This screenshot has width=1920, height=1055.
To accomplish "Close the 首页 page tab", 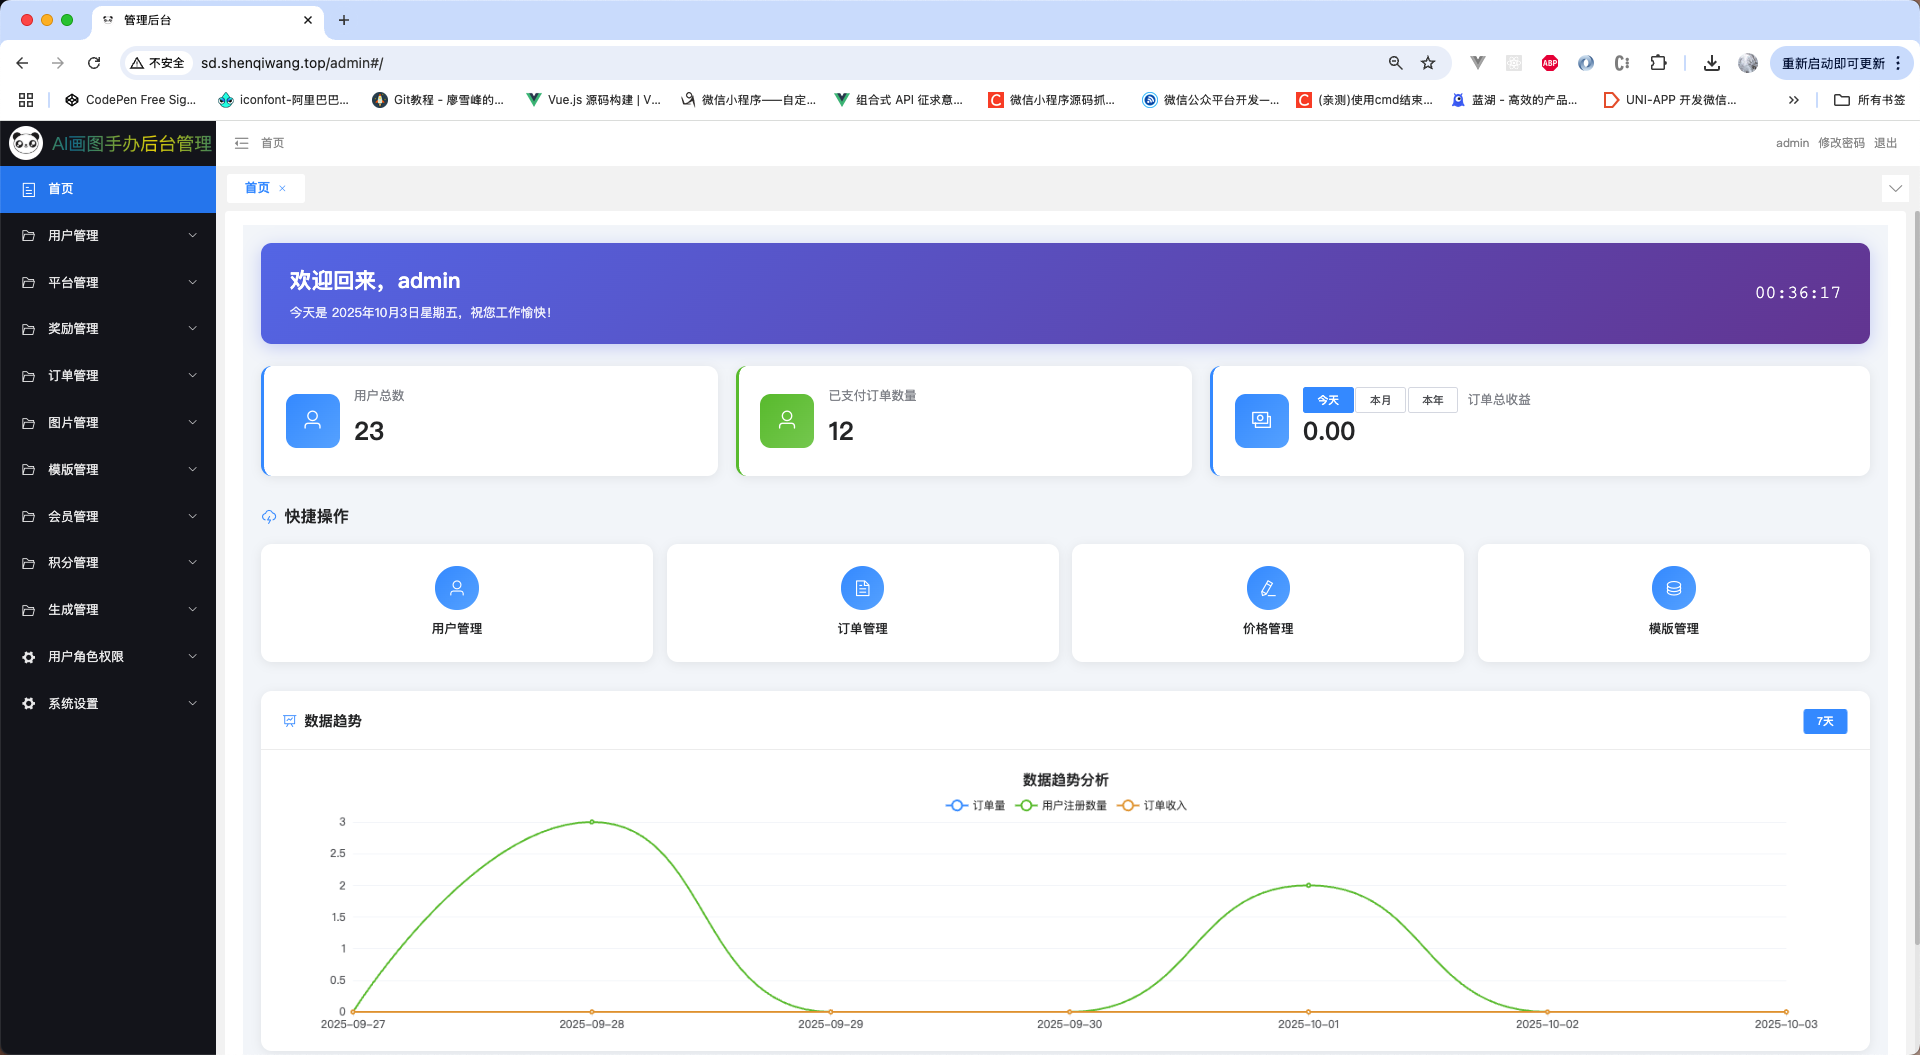I will point(283,188).
